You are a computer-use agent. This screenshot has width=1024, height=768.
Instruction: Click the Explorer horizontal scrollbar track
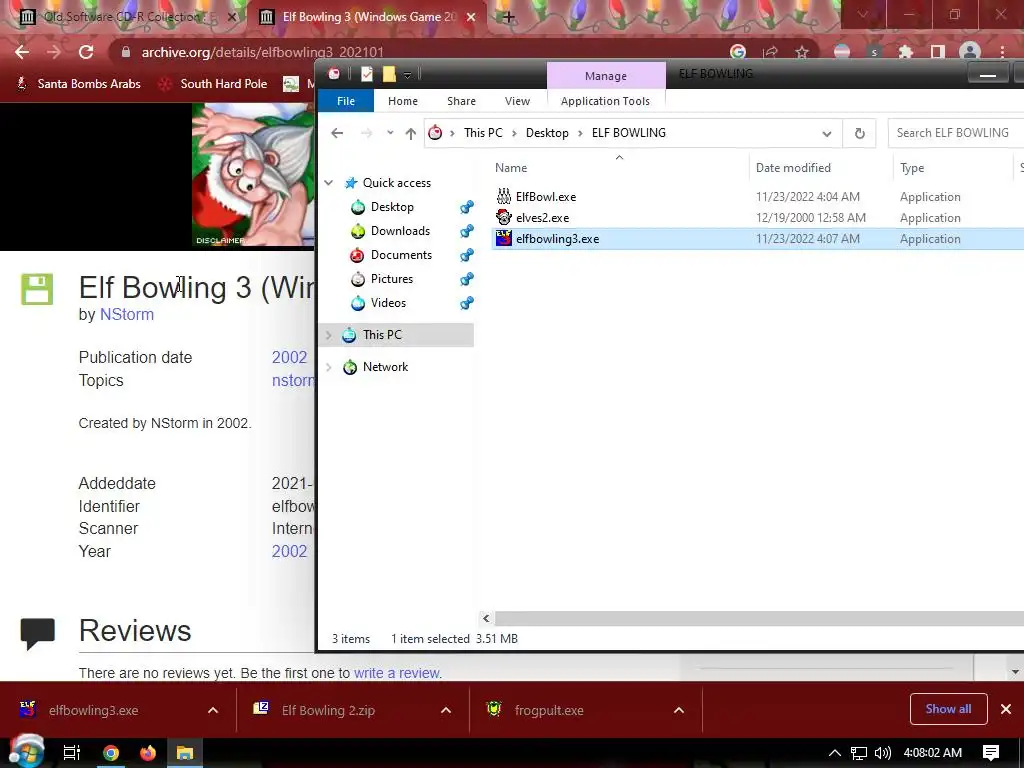(x=759, y=618)
